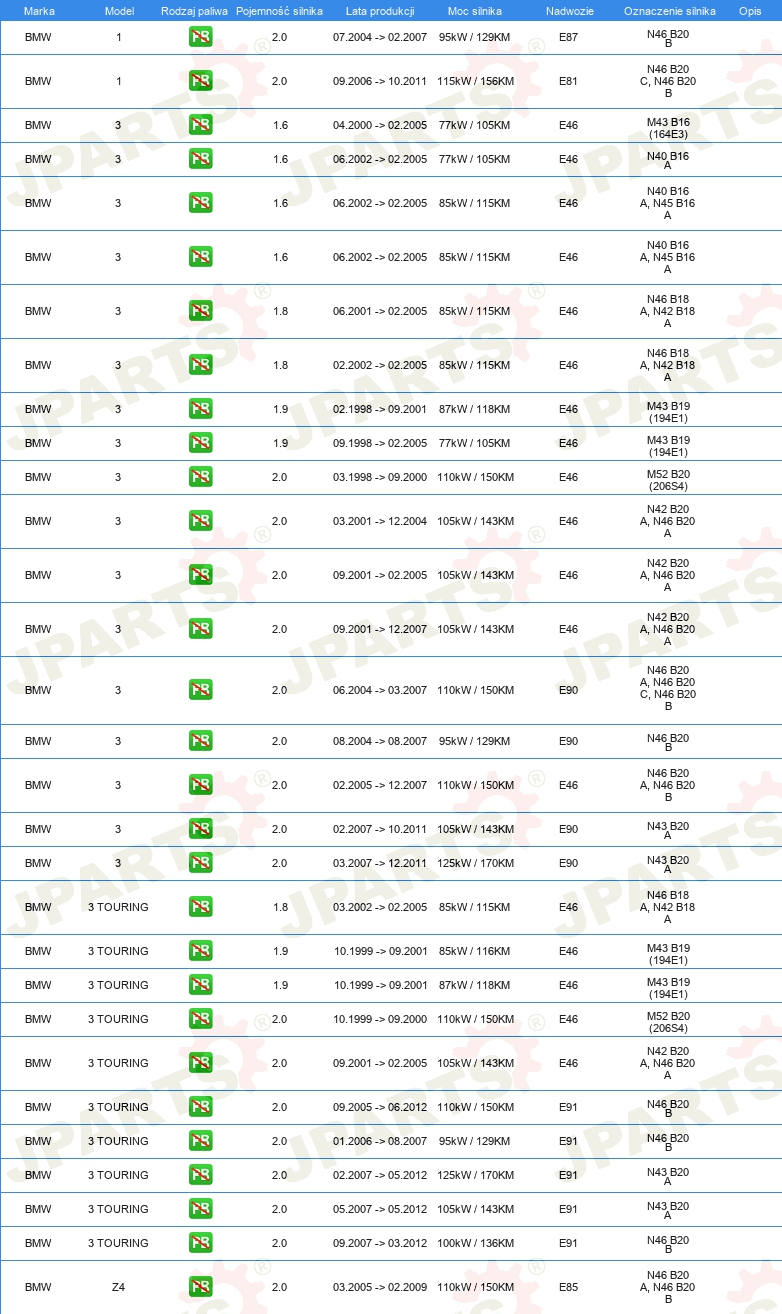Click fuel icon in the 03.2007 -> 12.2011 row

click(x=200, y=863)
